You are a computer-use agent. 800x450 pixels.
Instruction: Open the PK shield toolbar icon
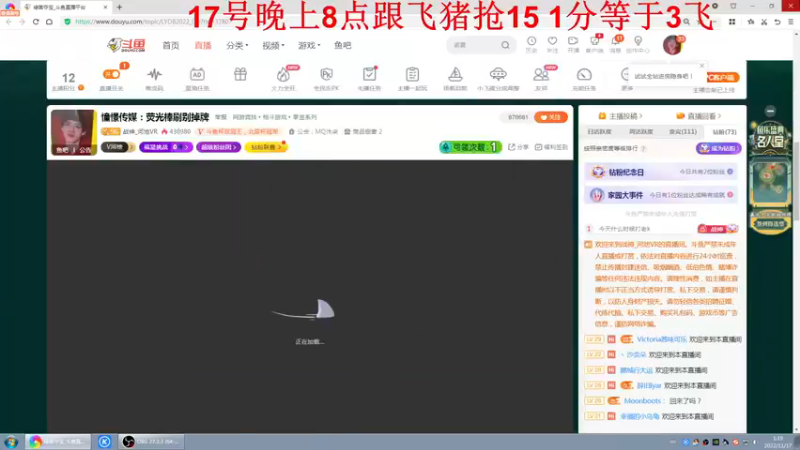click(327, 74)
